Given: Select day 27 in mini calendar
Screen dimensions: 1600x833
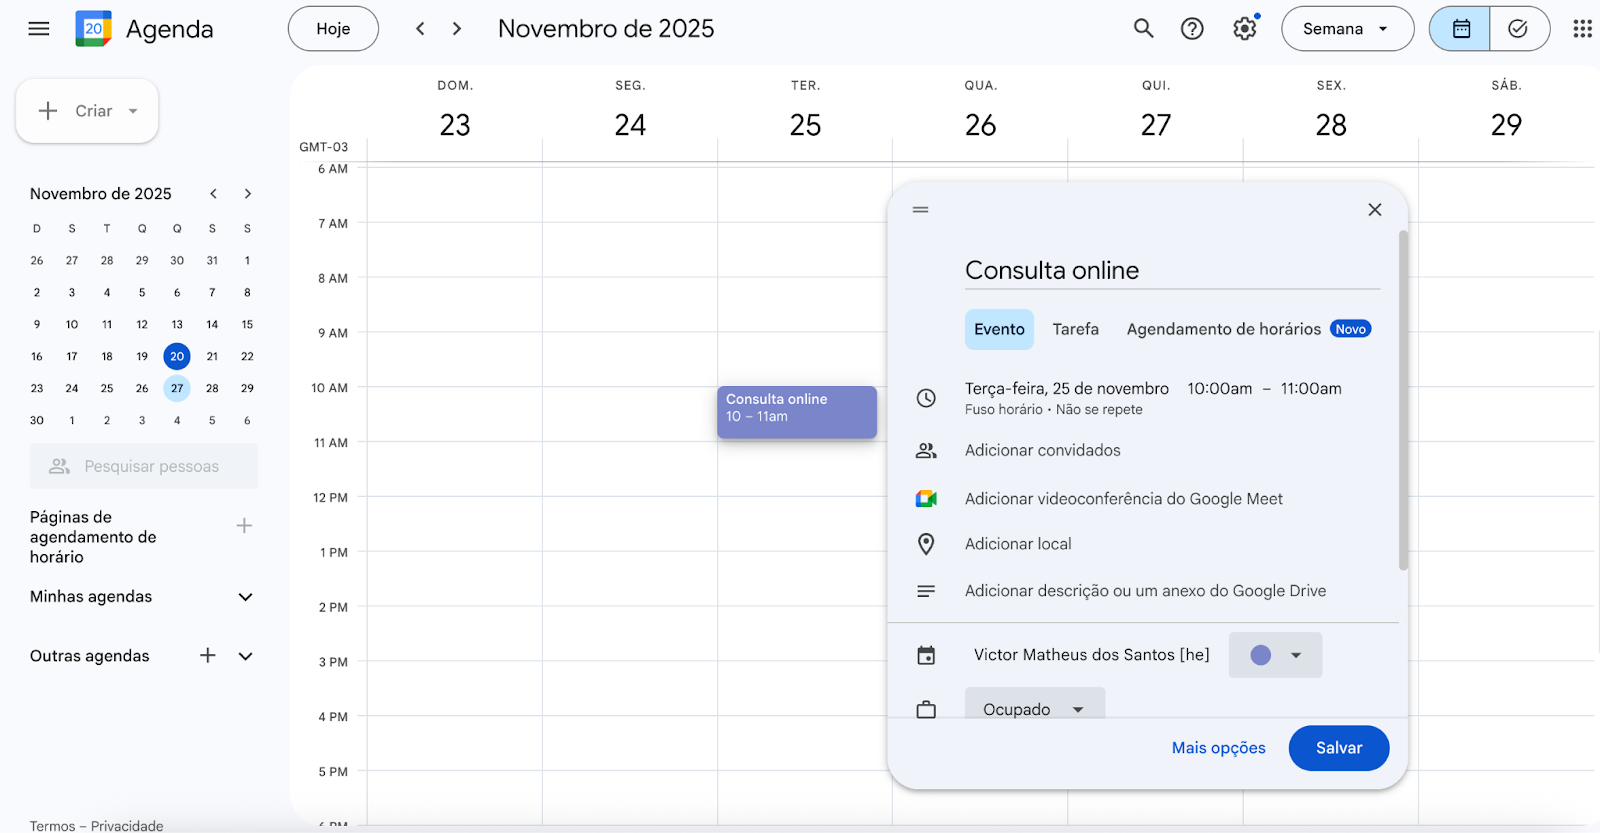Looking at the screenshot, I should click(x=177, y=388).
